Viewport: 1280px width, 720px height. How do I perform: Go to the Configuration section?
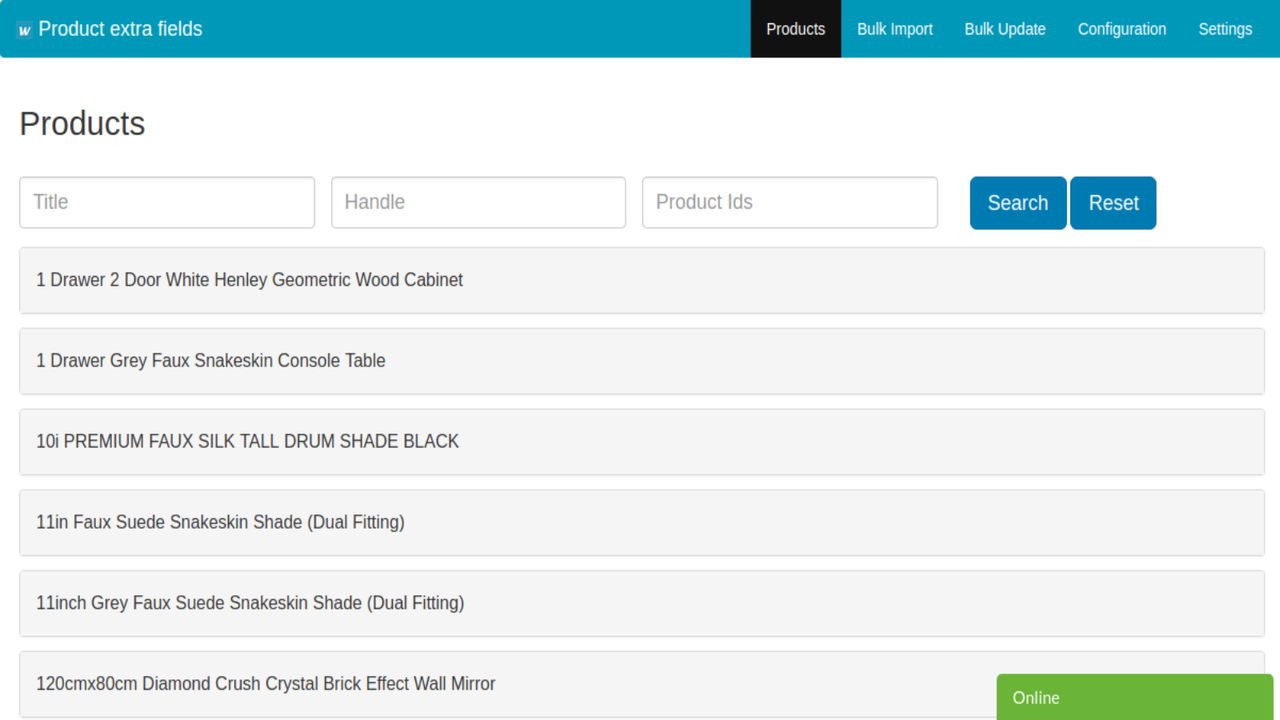pyautogui.click(x=1121, y=29)
